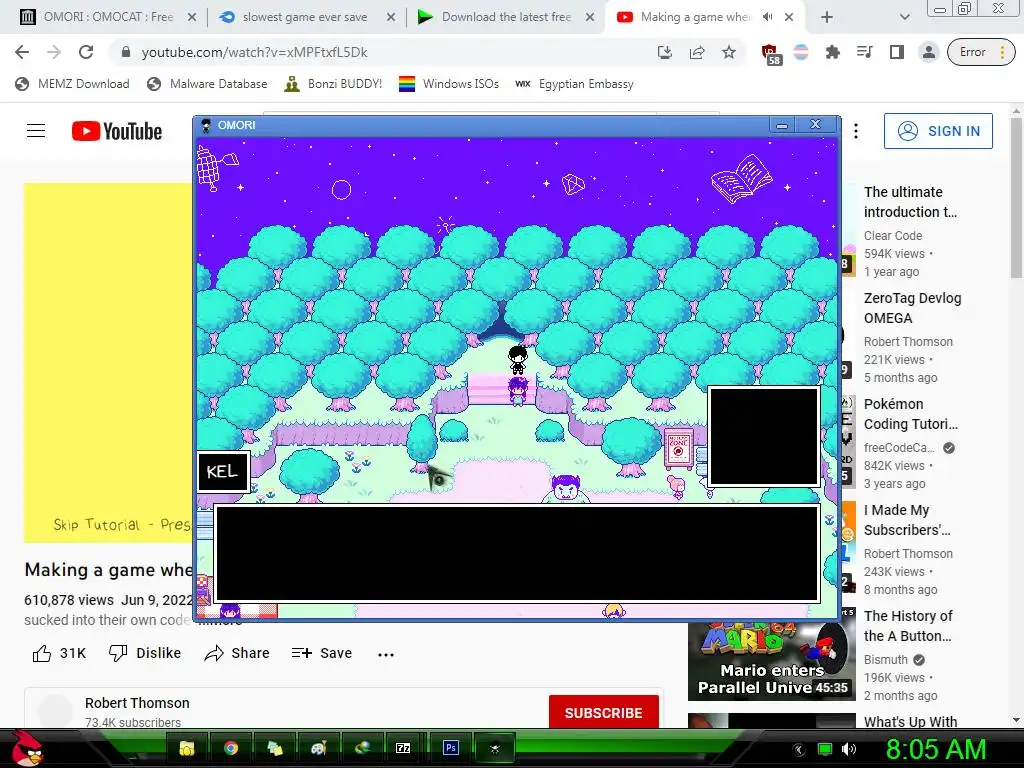Go back to the previous page
The height and width of the screenshot is (768, 1024).
pyautogui.click(x=22, y=52)
